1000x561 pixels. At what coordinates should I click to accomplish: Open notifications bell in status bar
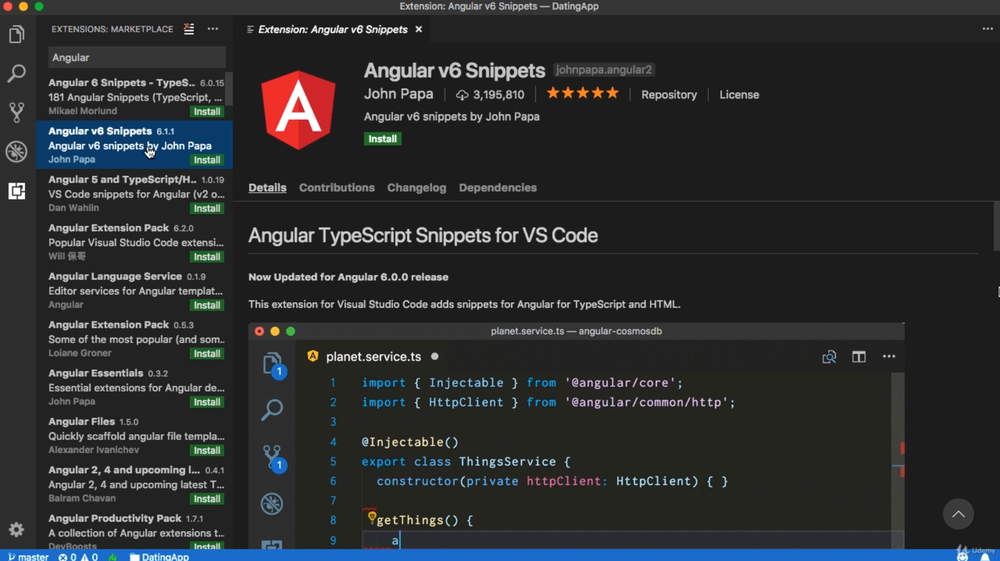point(985,557)
